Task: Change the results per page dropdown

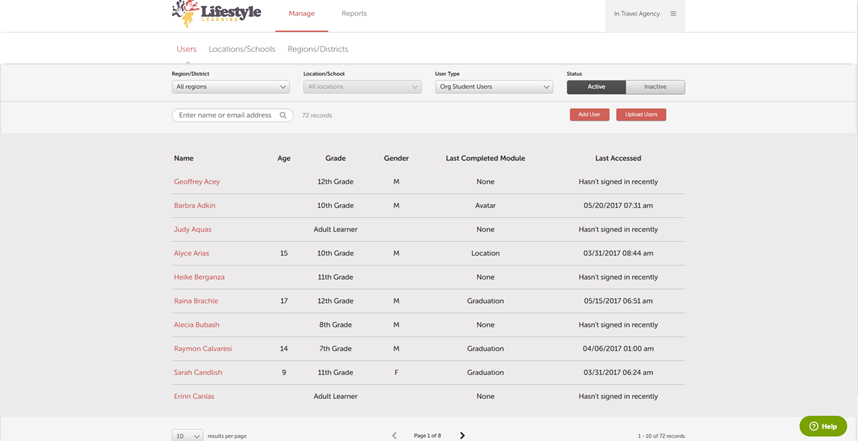Action: [x=187, y=436]
